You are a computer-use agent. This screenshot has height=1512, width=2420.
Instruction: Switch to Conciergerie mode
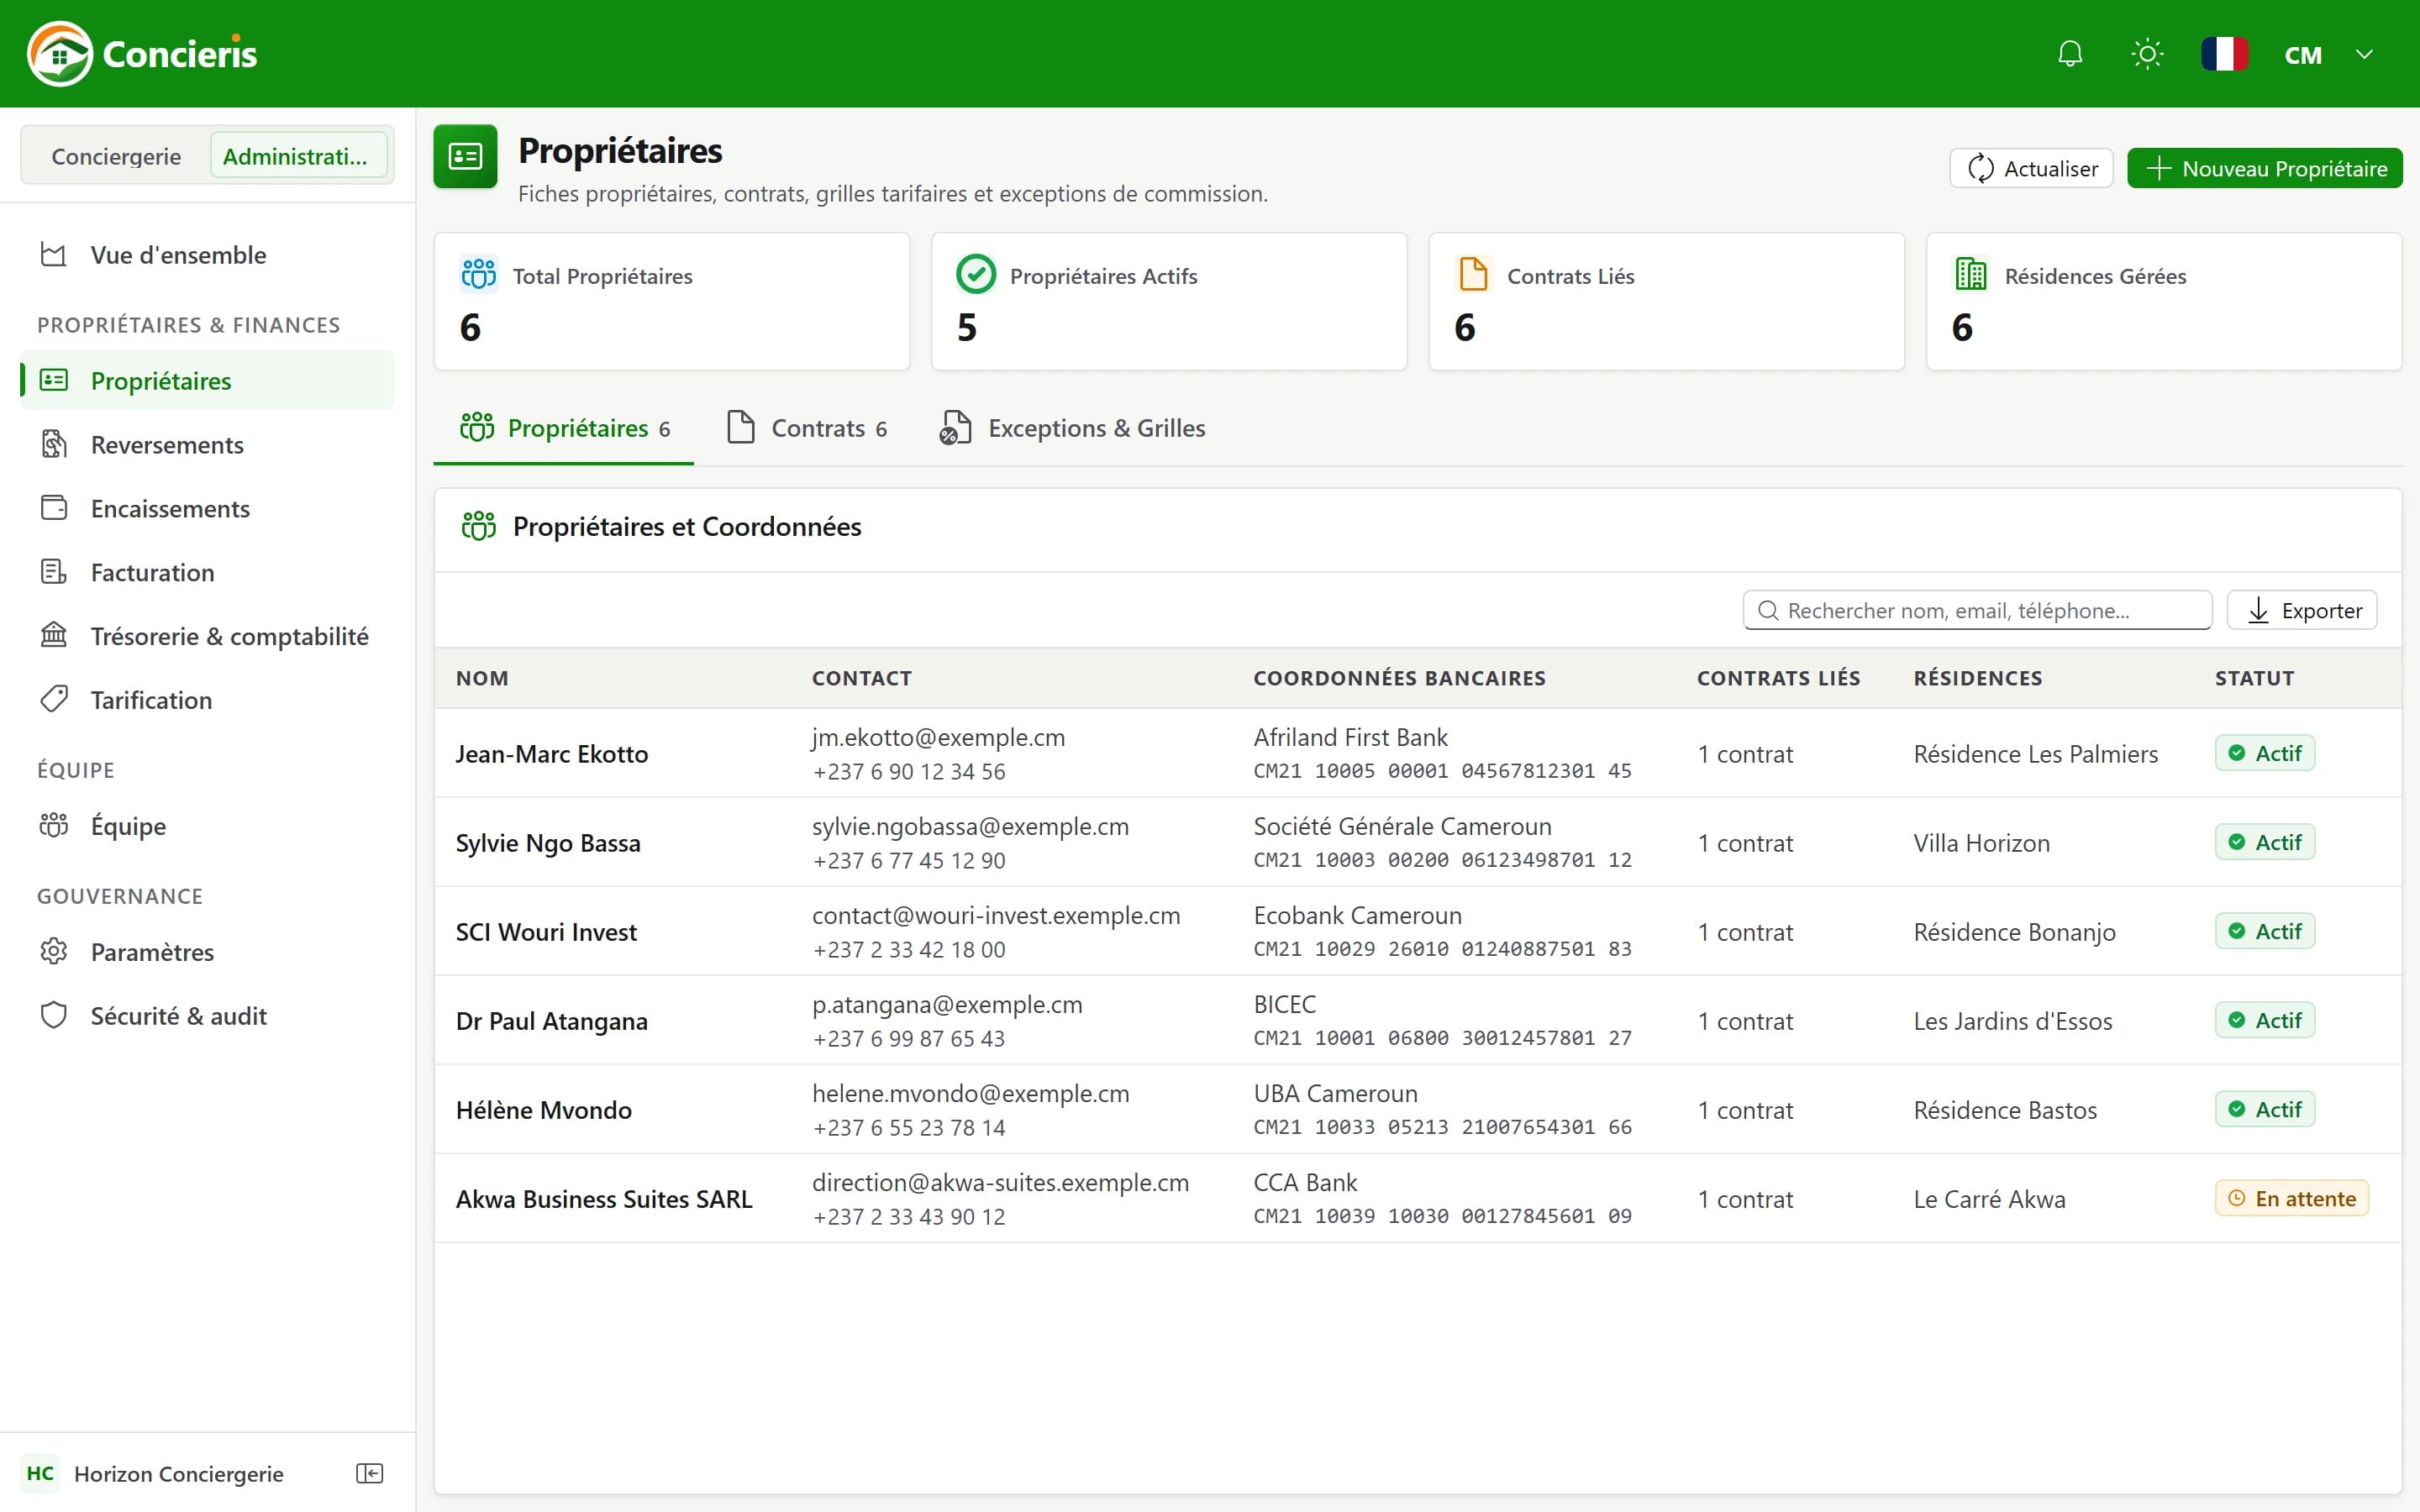click(x=116, y=156)
